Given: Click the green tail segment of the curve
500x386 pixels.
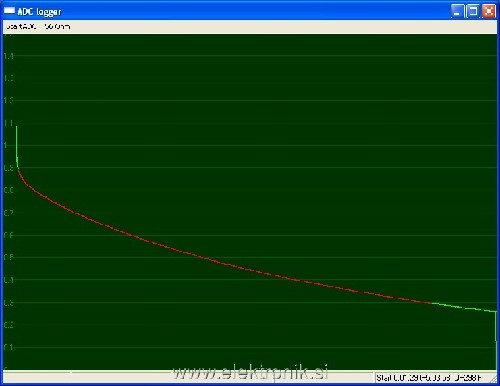Looking at the screenshot, I should tap(463, 308).
